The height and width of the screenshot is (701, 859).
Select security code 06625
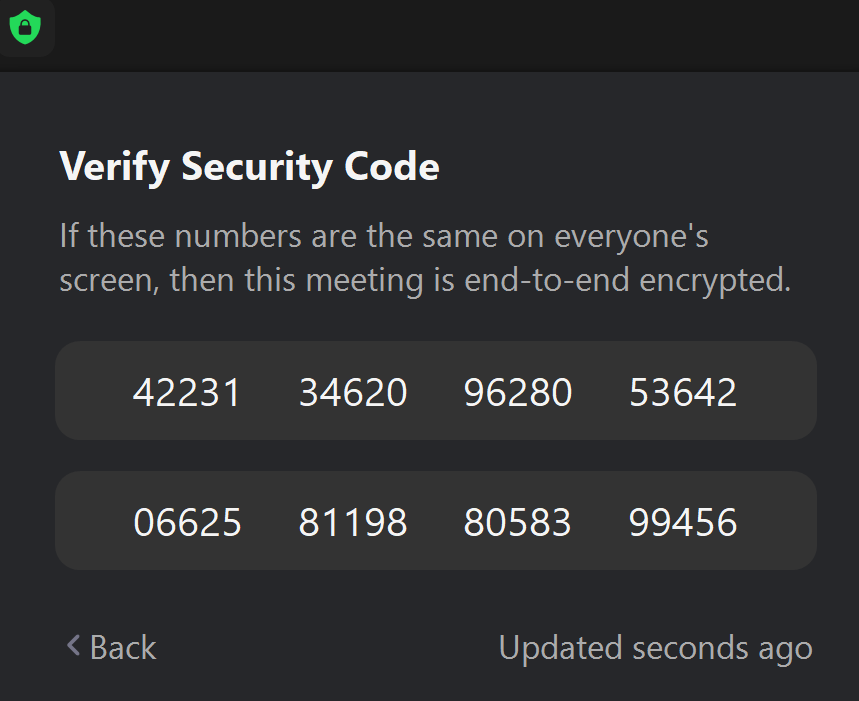187,522
